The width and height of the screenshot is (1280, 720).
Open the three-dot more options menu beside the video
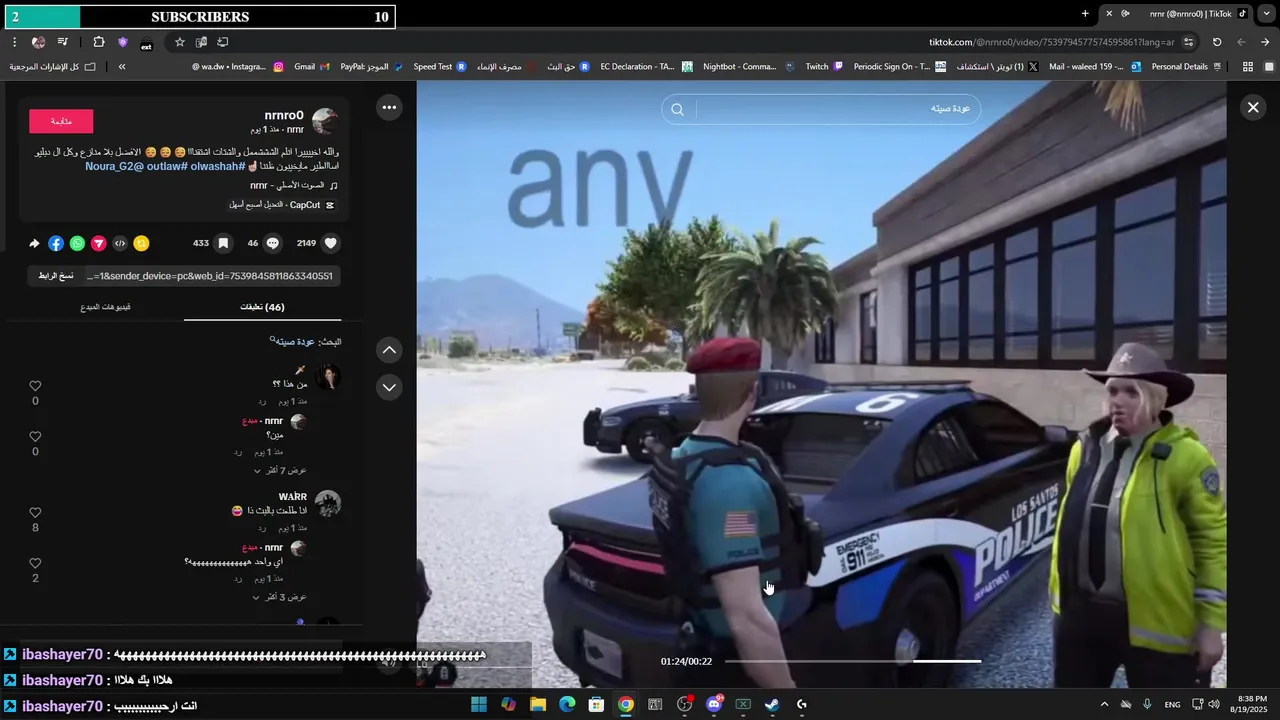(389, 107)
